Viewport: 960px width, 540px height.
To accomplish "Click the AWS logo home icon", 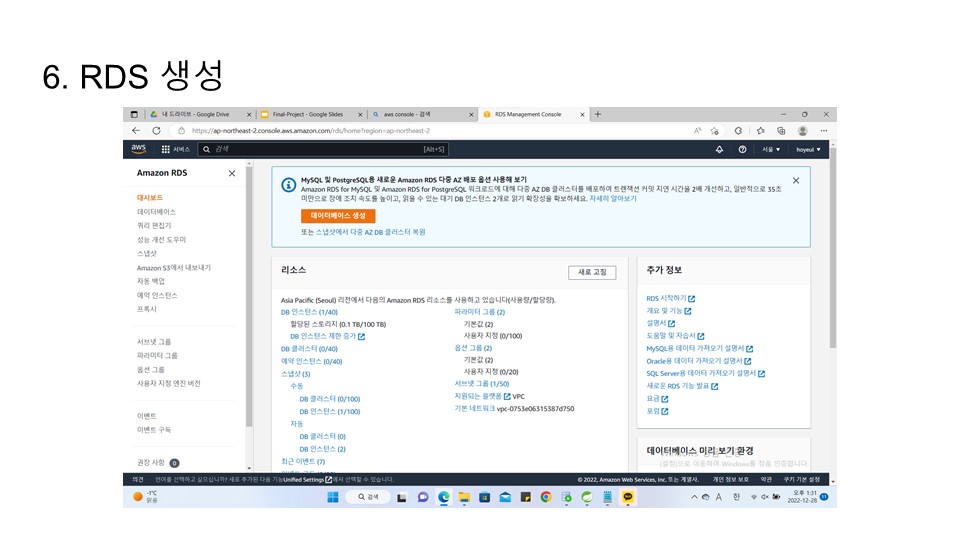I will [138, 149].
